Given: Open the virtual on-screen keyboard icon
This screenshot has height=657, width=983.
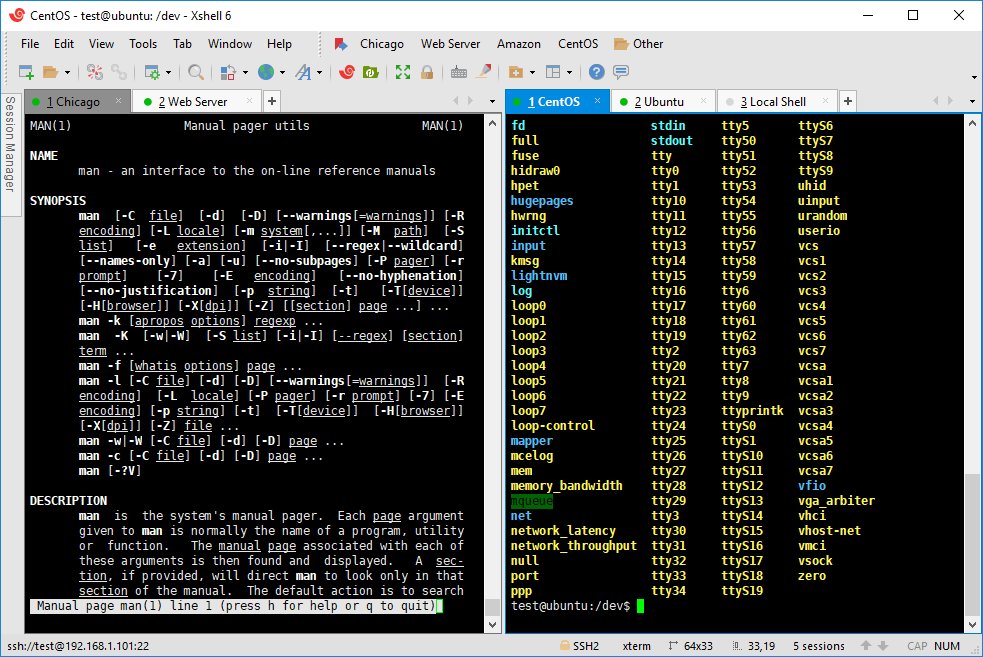Looking at the screenshot, I should click(x=453, y=72).
